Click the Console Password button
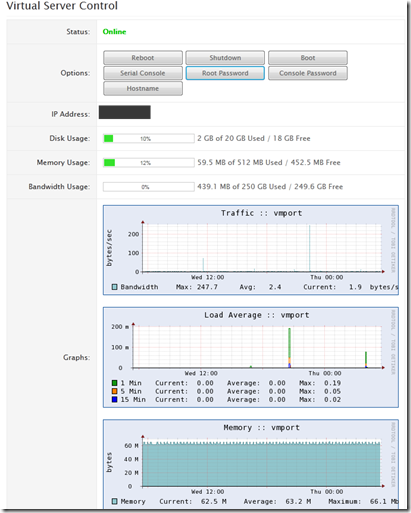 click(308, 73)
